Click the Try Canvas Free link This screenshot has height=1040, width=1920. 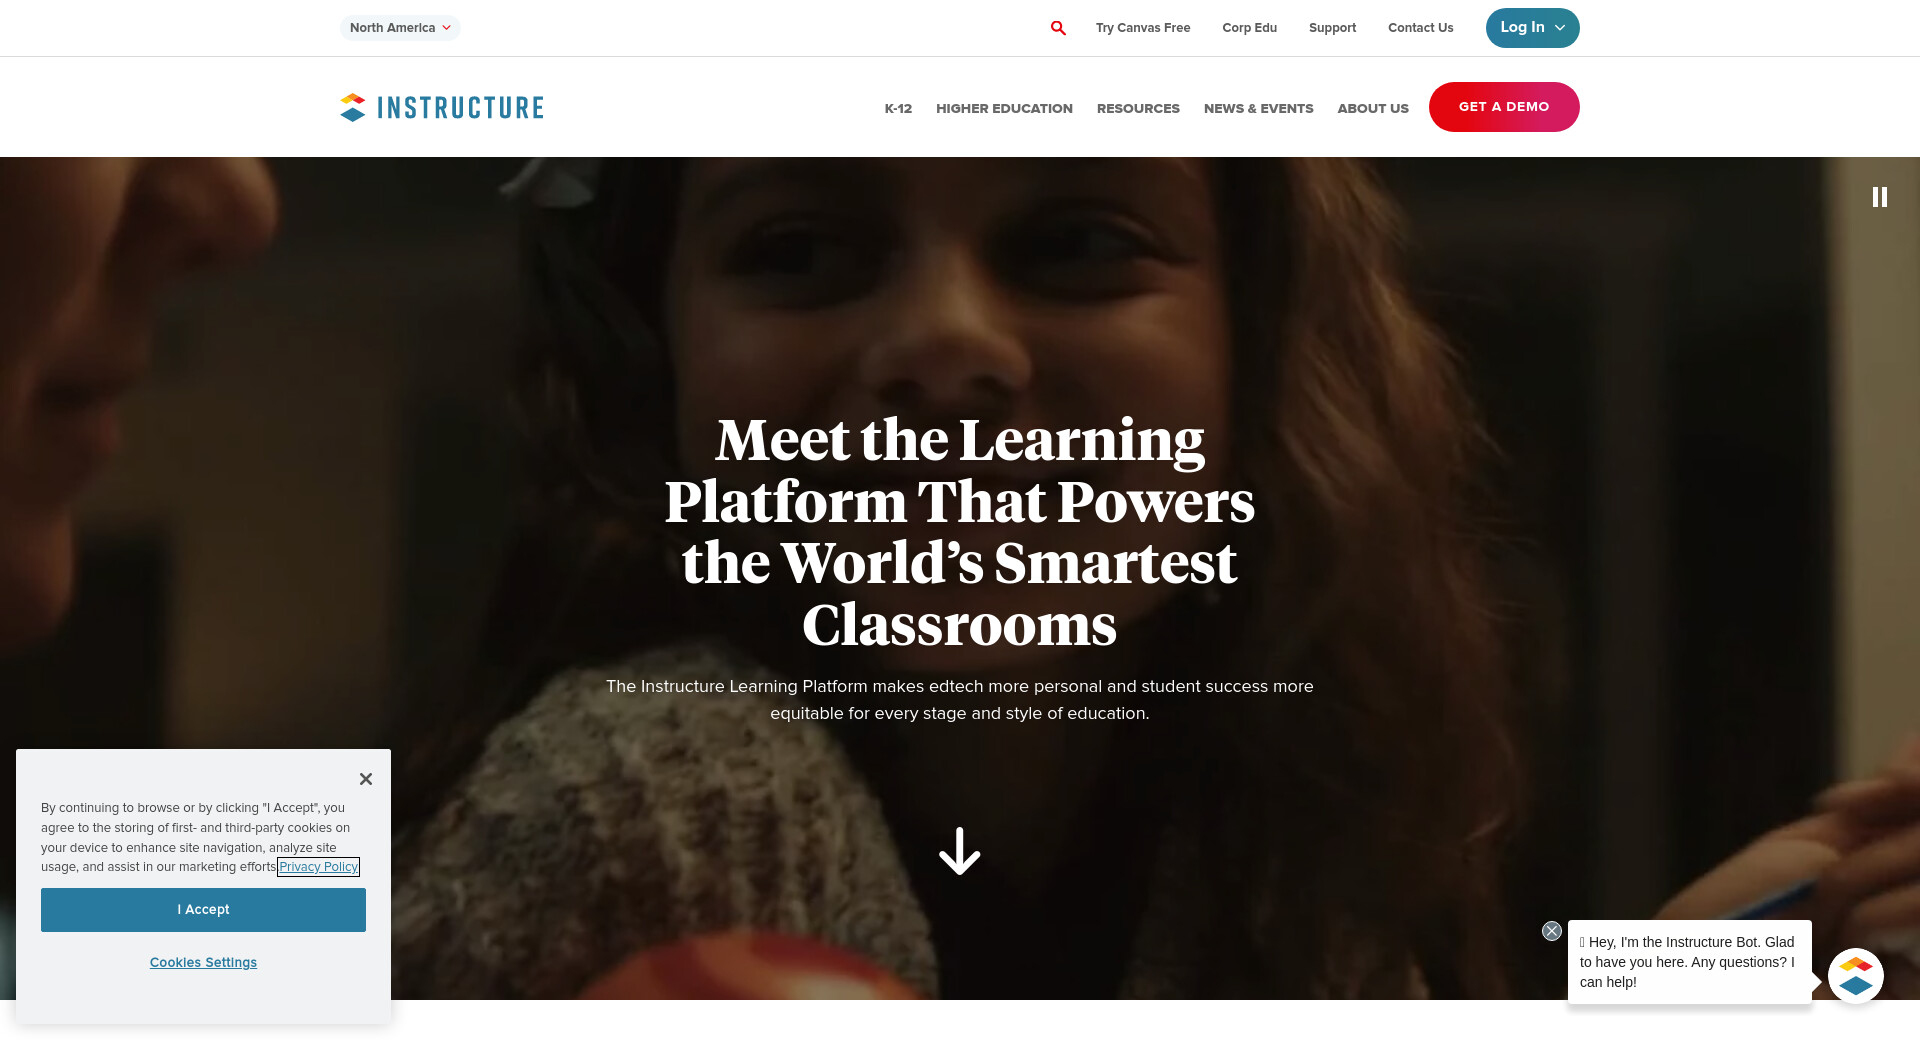(1143, 28)
